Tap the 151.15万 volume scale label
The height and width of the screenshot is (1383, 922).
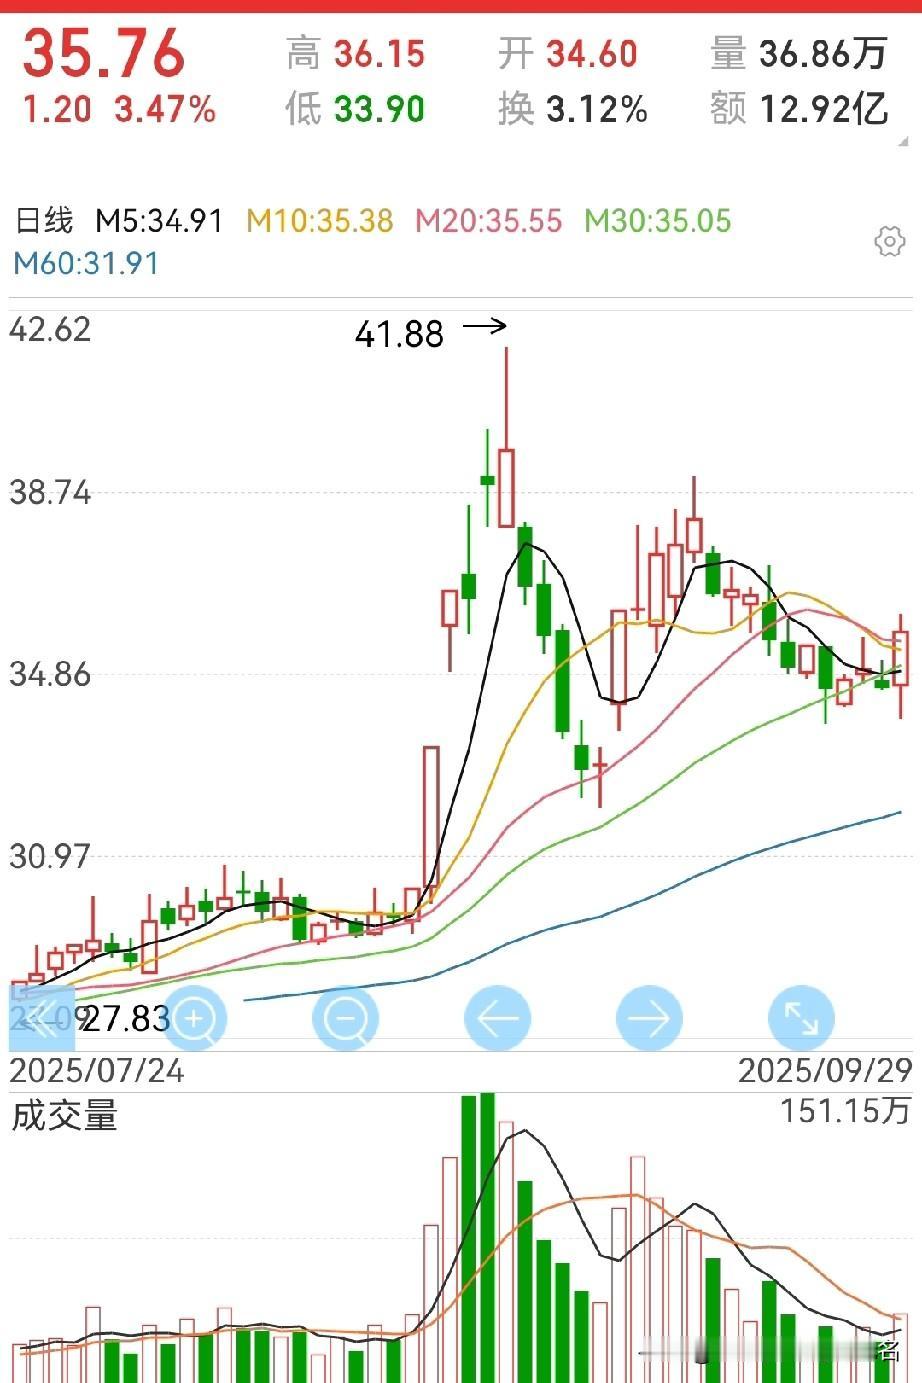(x=846, y=1110)
